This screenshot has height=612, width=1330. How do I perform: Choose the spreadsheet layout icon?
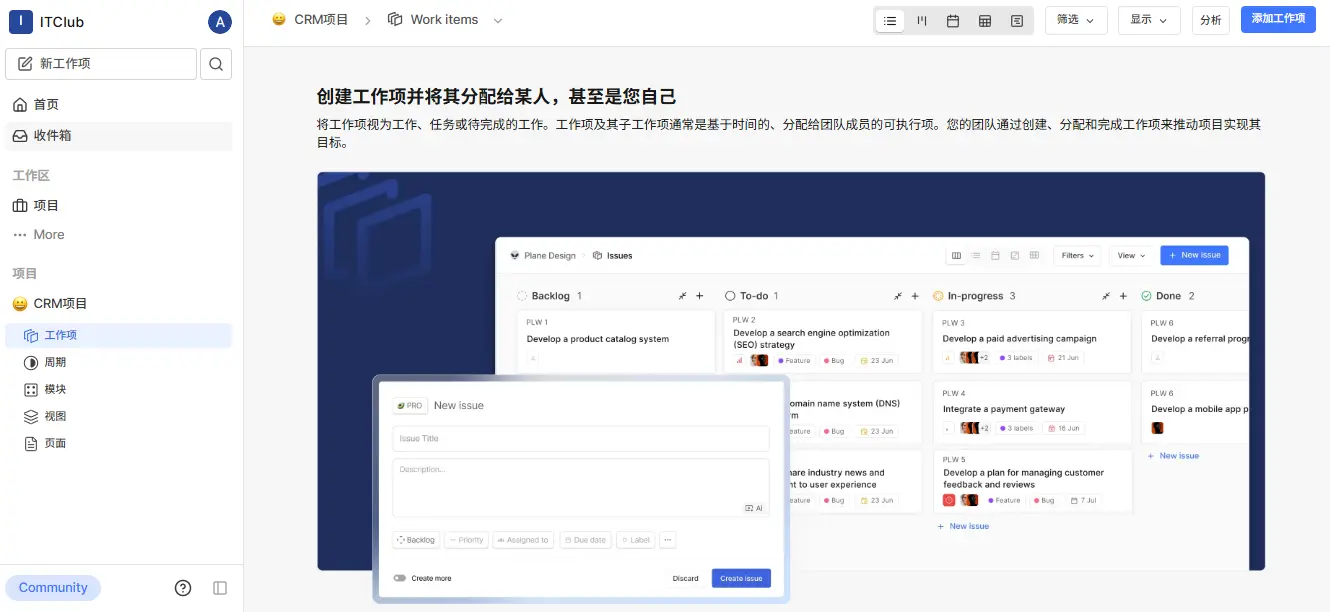click(x=985, y=21)
